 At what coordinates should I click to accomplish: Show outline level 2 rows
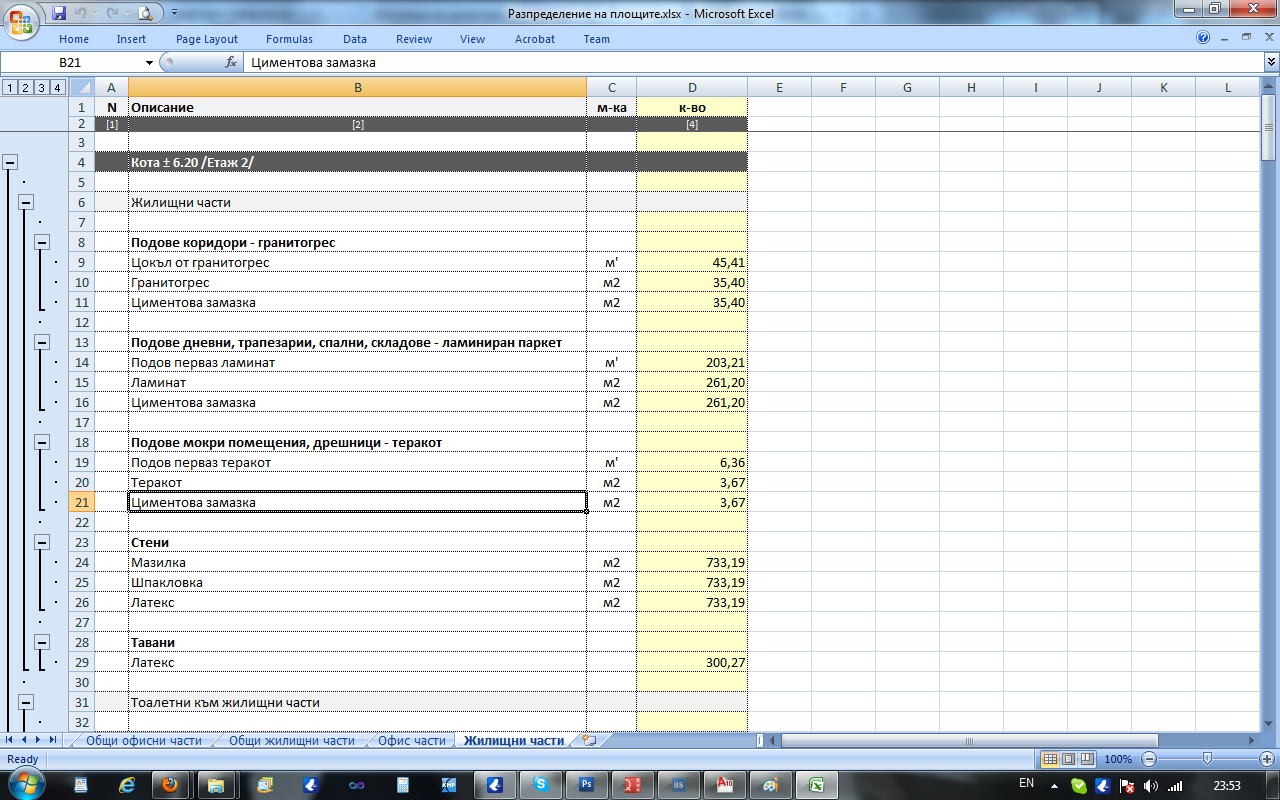coord(25,87)
